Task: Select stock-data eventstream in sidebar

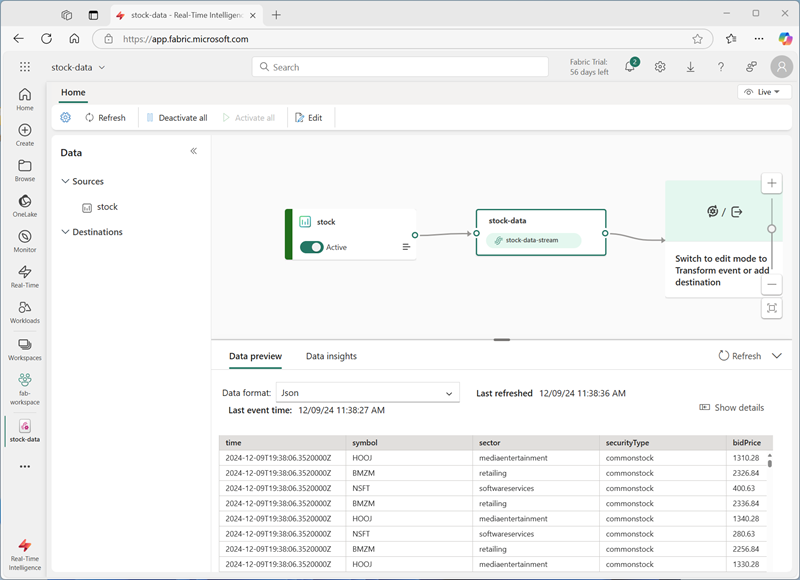Action: (24, 431)
